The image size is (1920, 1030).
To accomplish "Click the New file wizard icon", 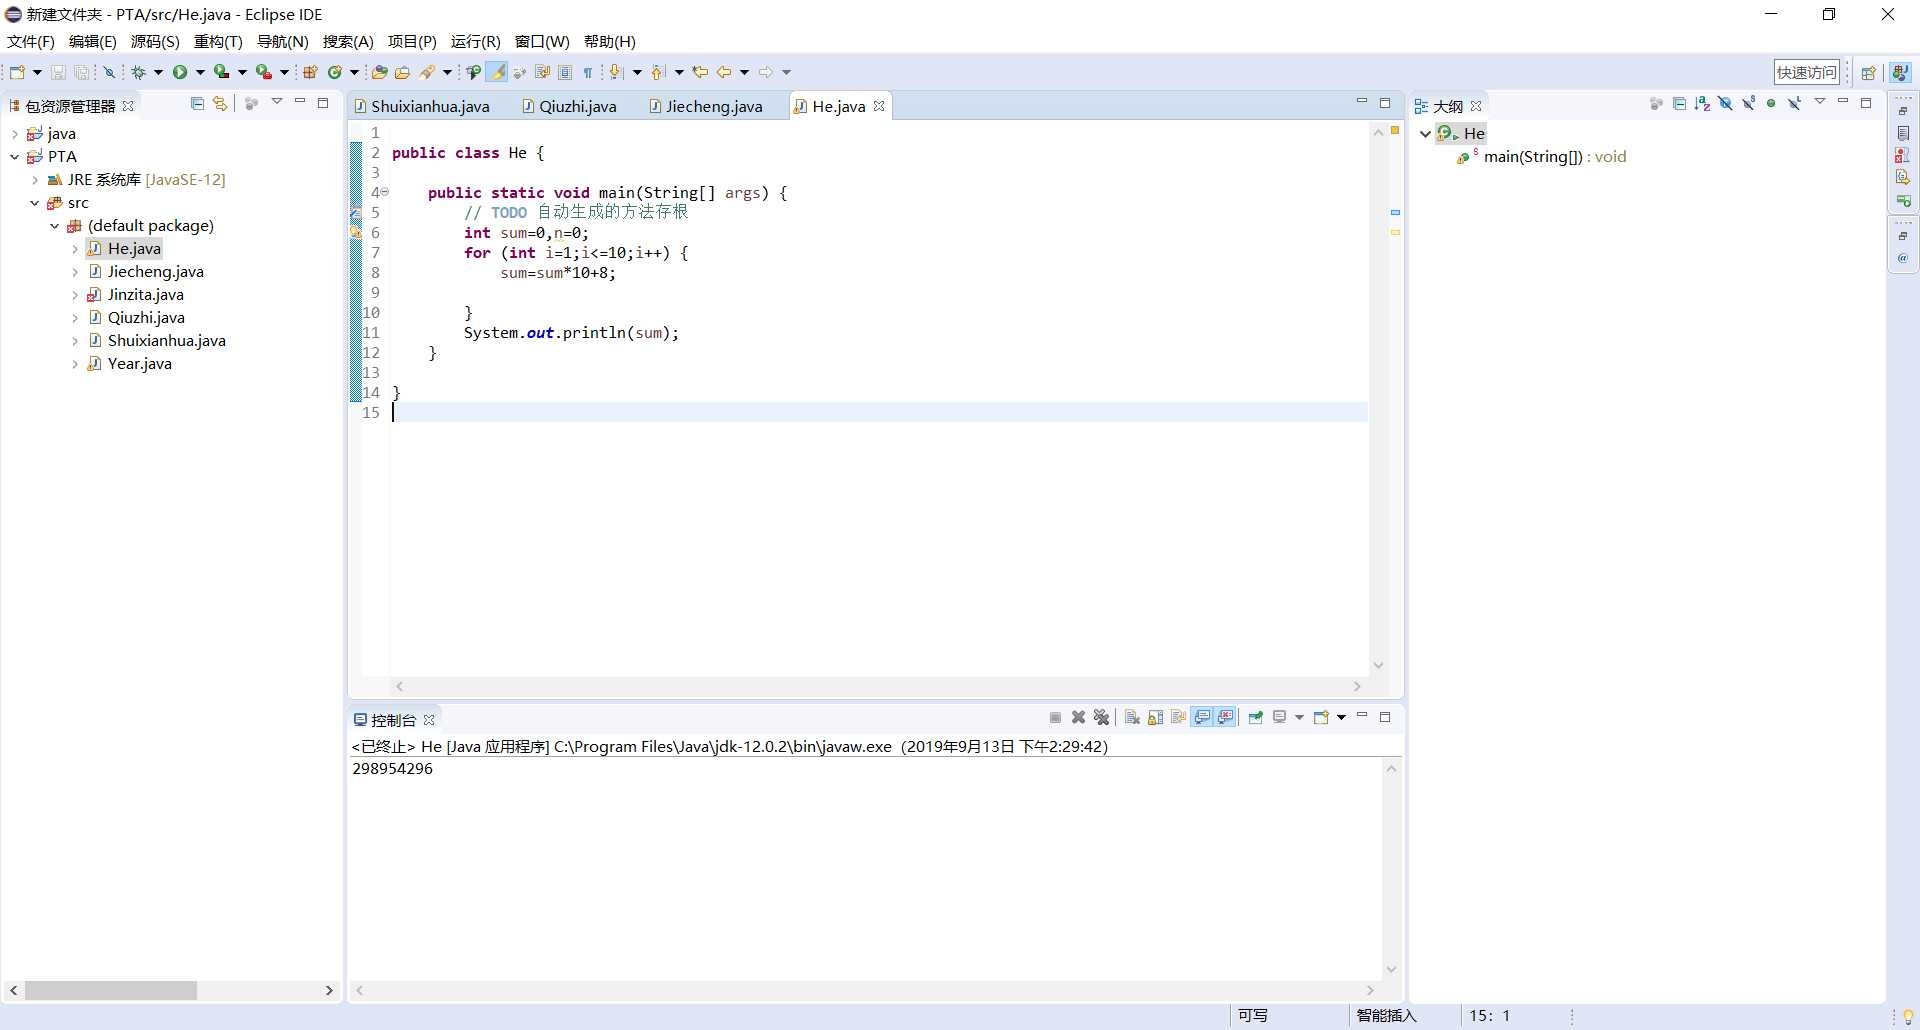I will coord(17,72).
